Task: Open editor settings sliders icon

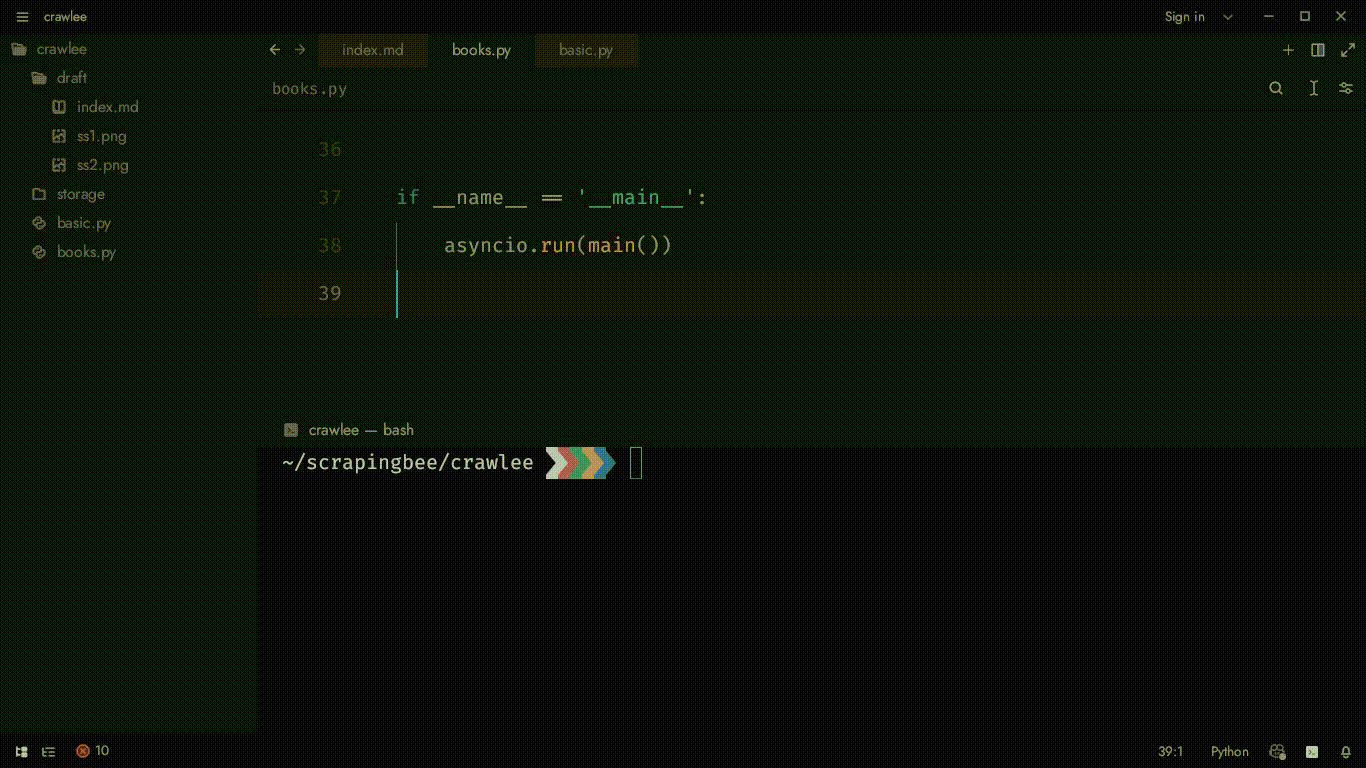Action: tap(1346, 88)
